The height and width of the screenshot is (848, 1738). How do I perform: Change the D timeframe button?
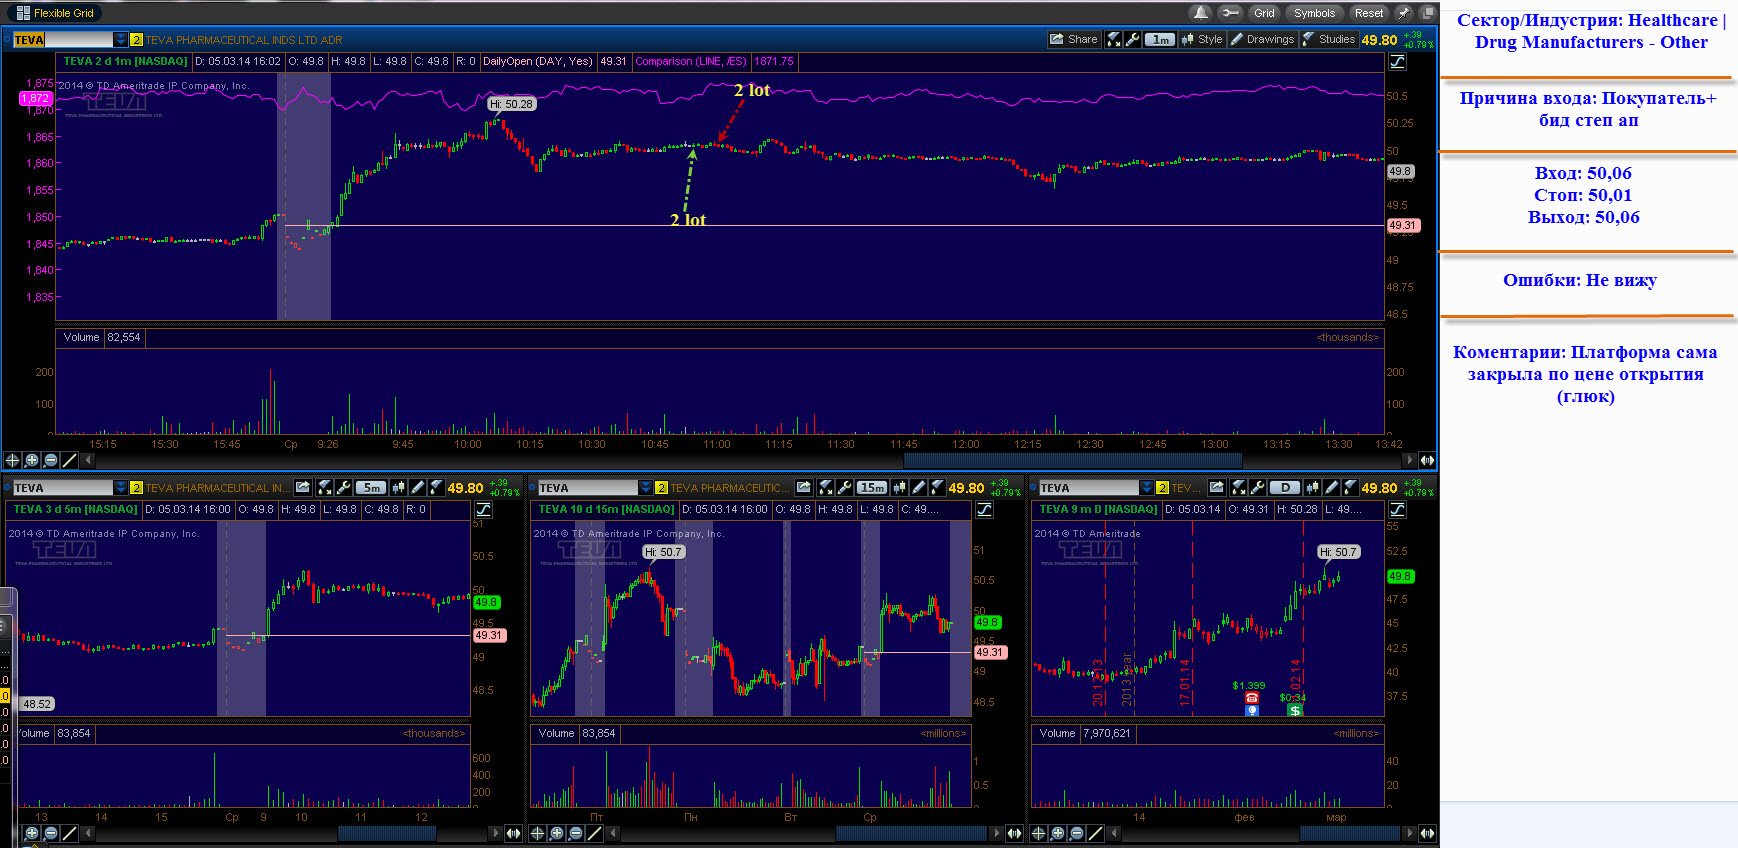tap(1285, 488)
